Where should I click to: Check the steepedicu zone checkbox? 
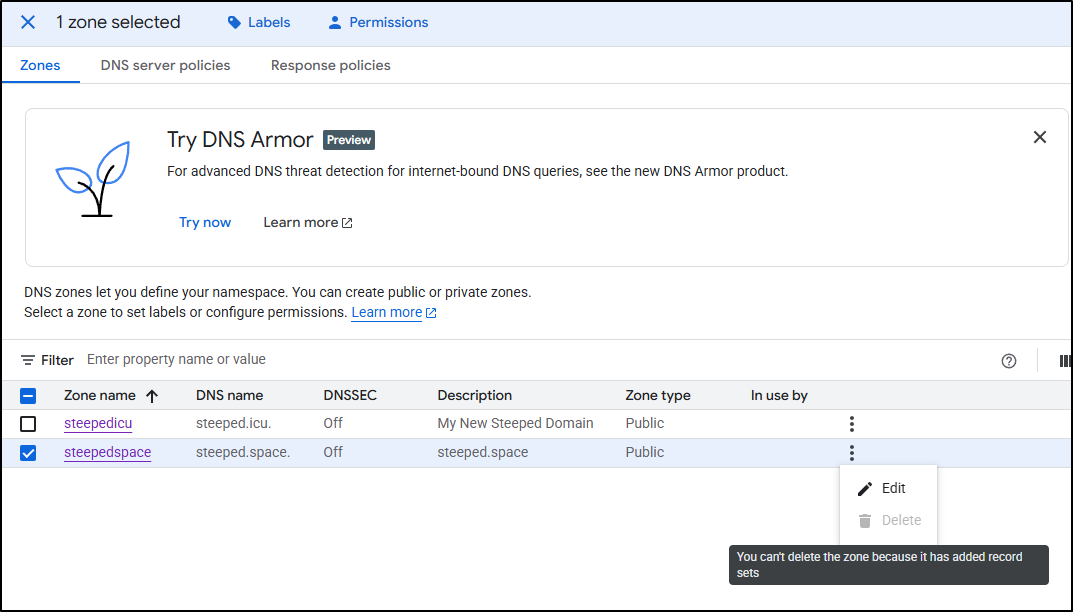[28, 424]
